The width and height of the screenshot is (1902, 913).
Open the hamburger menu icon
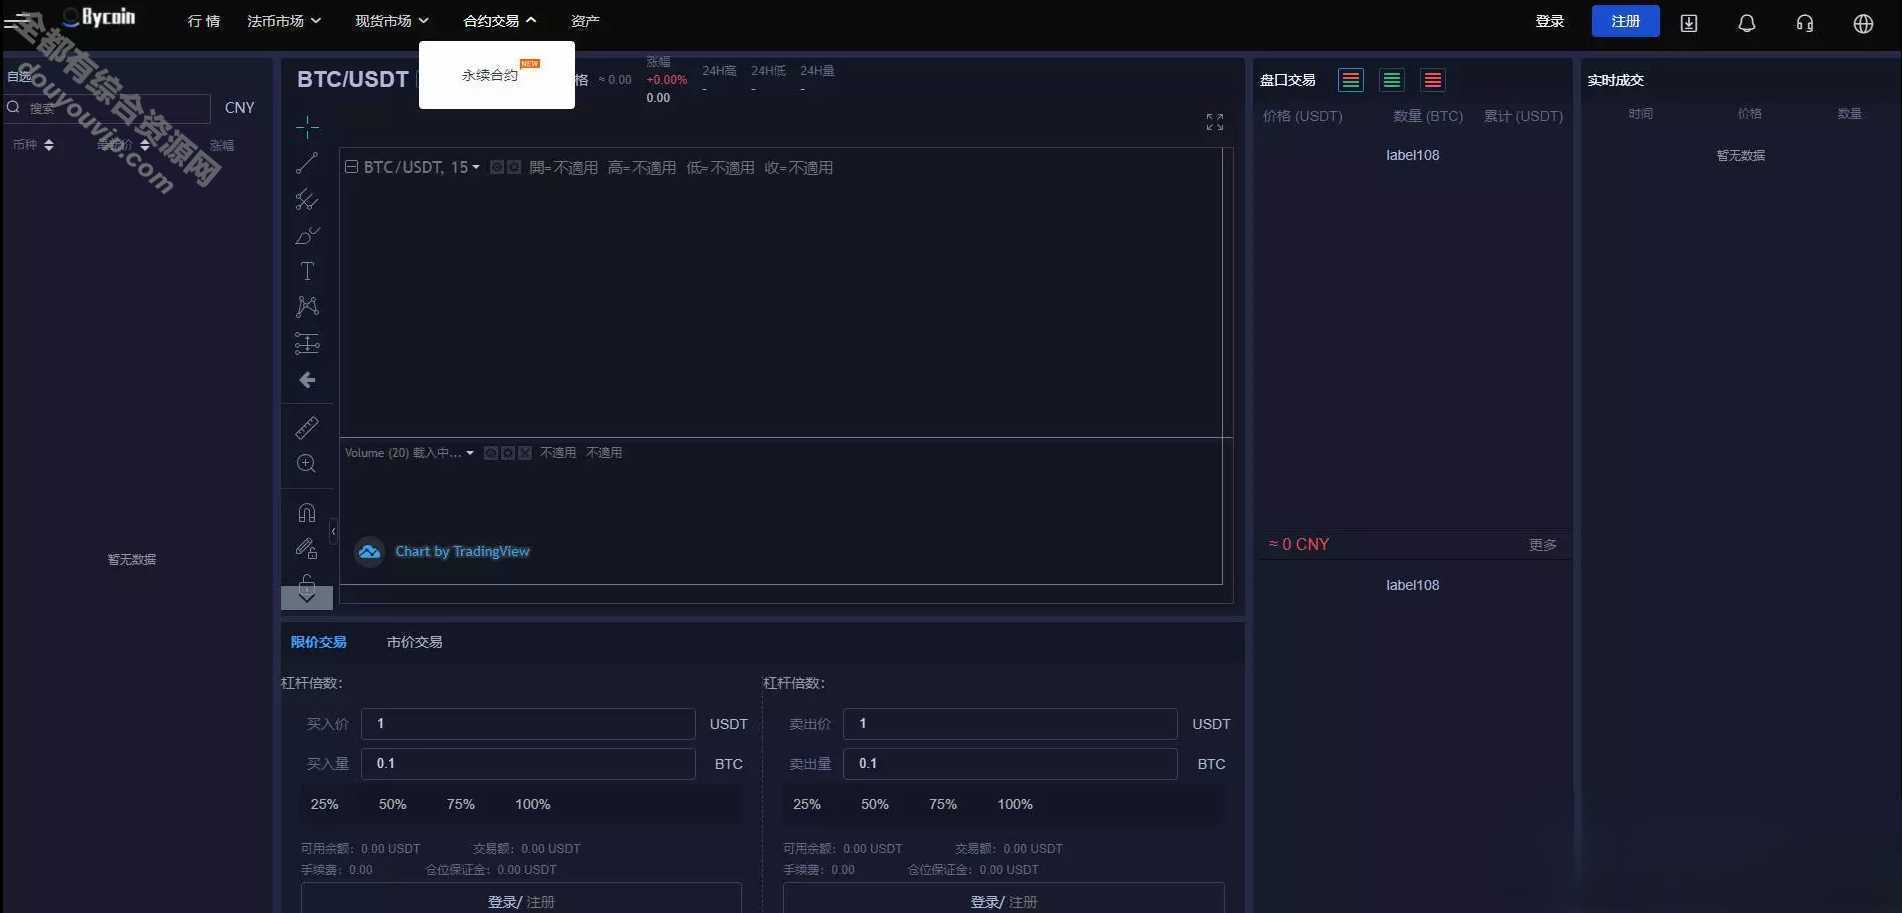point(17,20)
